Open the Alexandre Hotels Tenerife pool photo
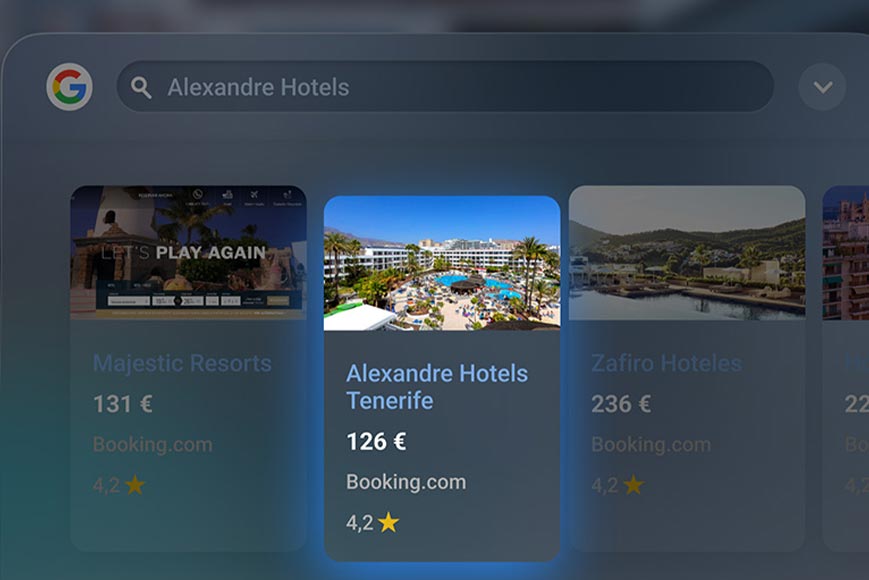Viewport: 869px width, 580px height. click(442, 263)
